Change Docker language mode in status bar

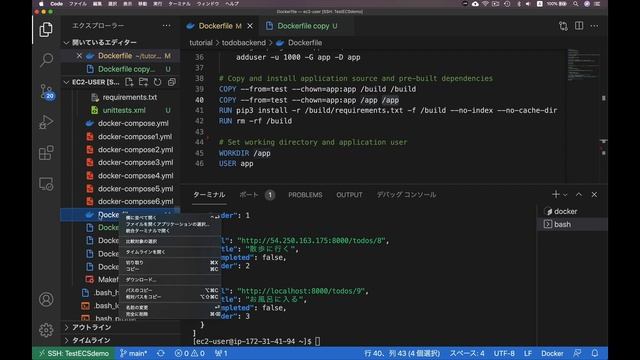pyautogui.click(x=552, y=353)
